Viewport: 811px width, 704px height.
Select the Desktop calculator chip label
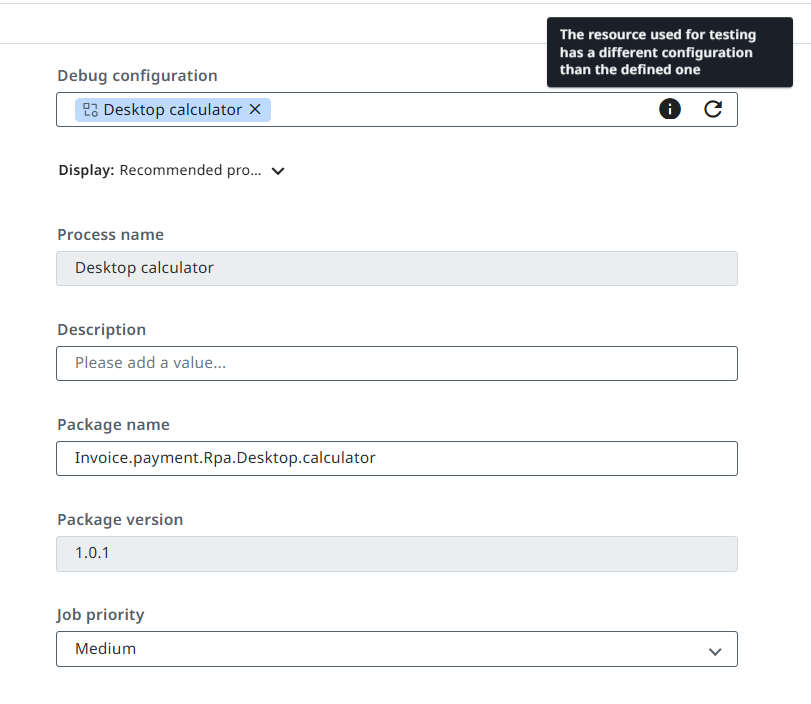[172, 110]
